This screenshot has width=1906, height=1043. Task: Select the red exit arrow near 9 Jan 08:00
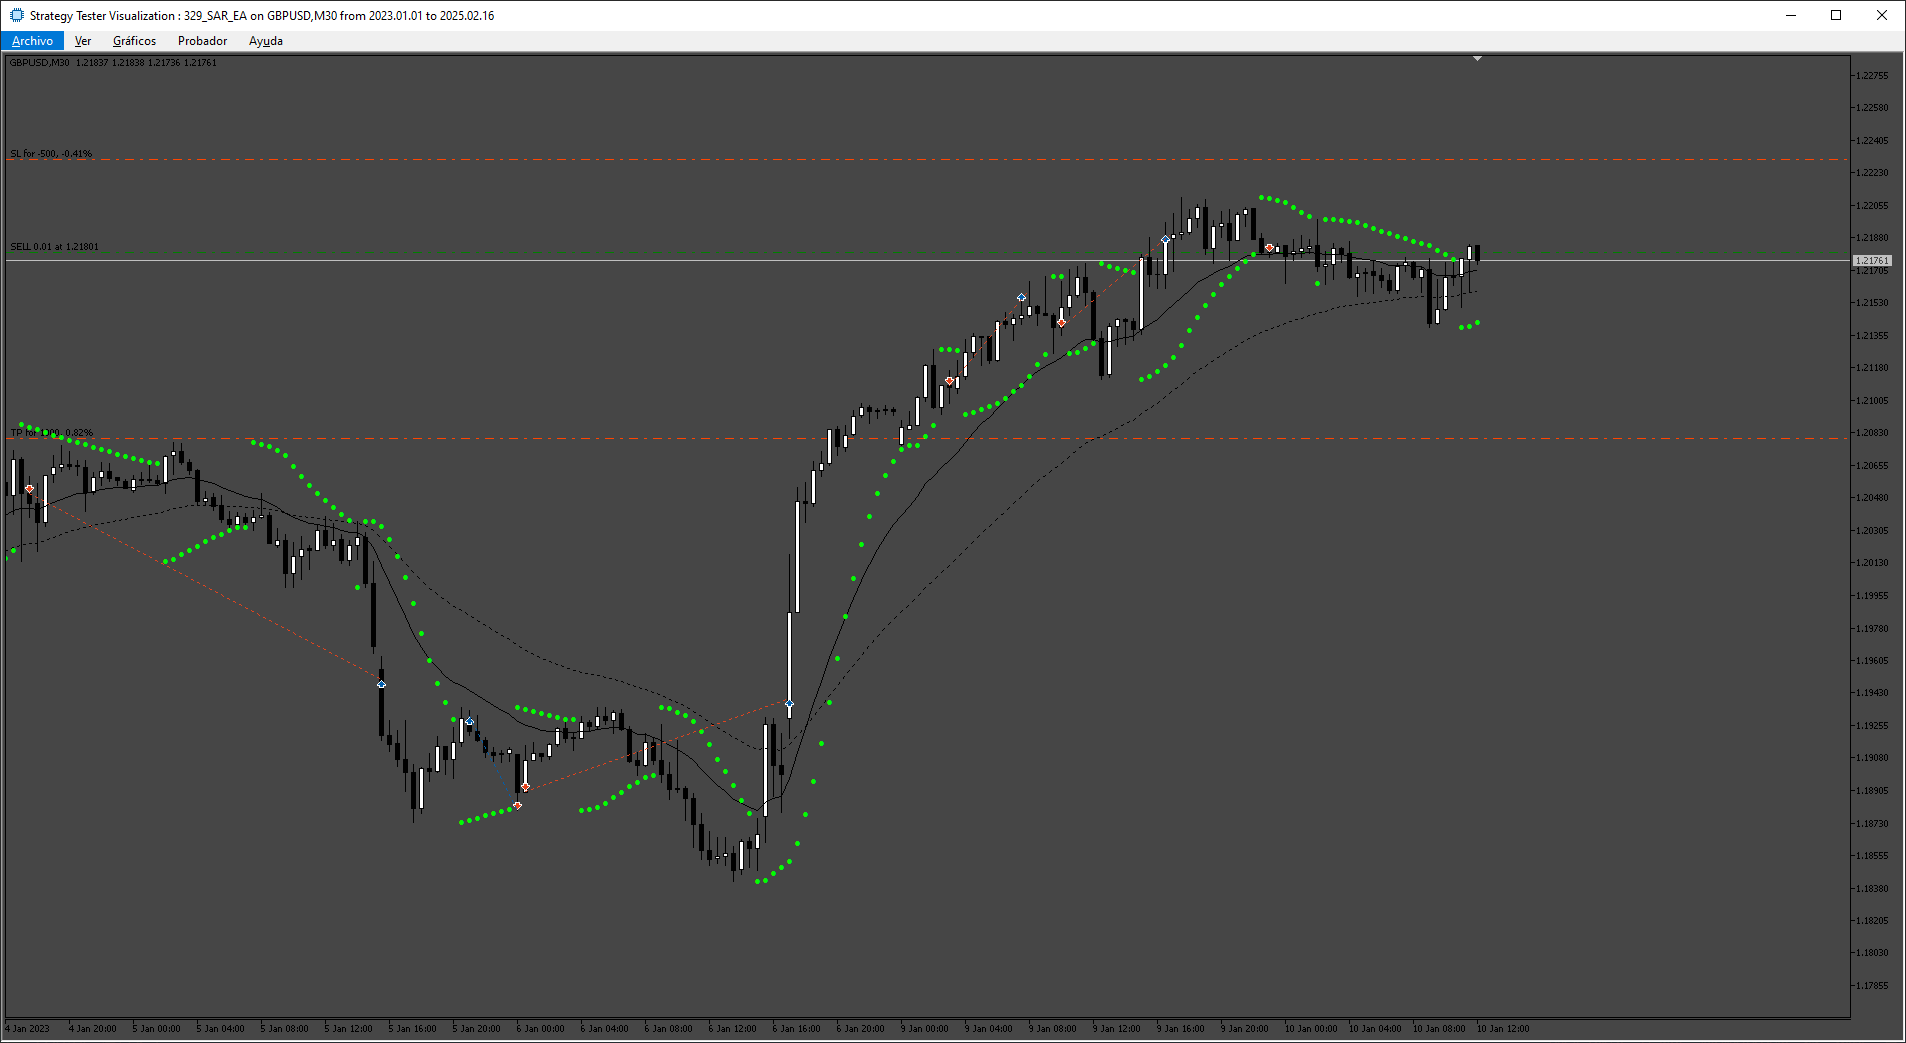tap(1061, 323)
